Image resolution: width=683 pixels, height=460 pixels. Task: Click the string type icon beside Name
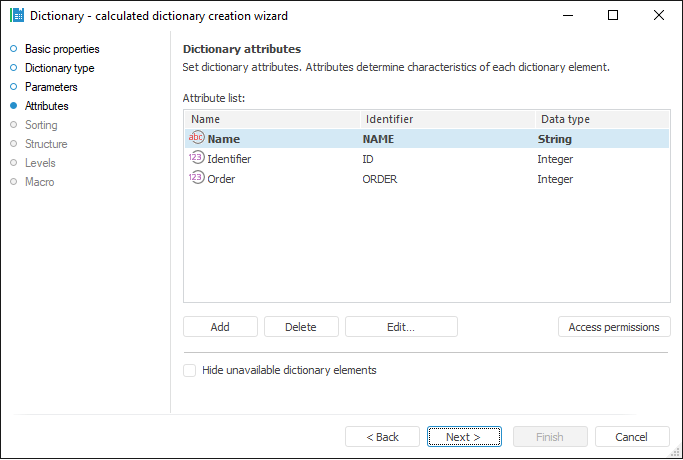[x=196, y=139]
